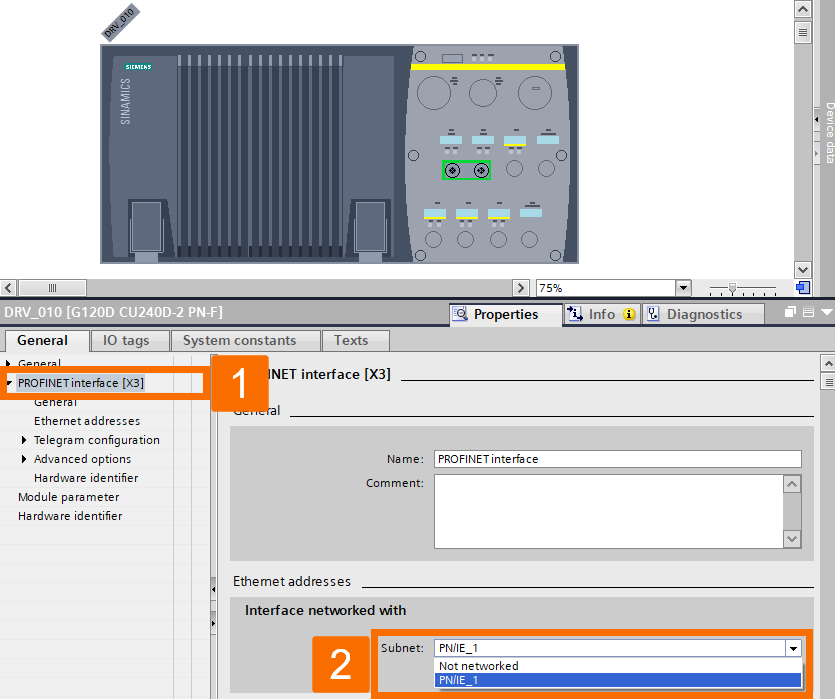Click the navigation tree collapse-left arrow
The image size is (835, 699).
(x=213, y=589)
